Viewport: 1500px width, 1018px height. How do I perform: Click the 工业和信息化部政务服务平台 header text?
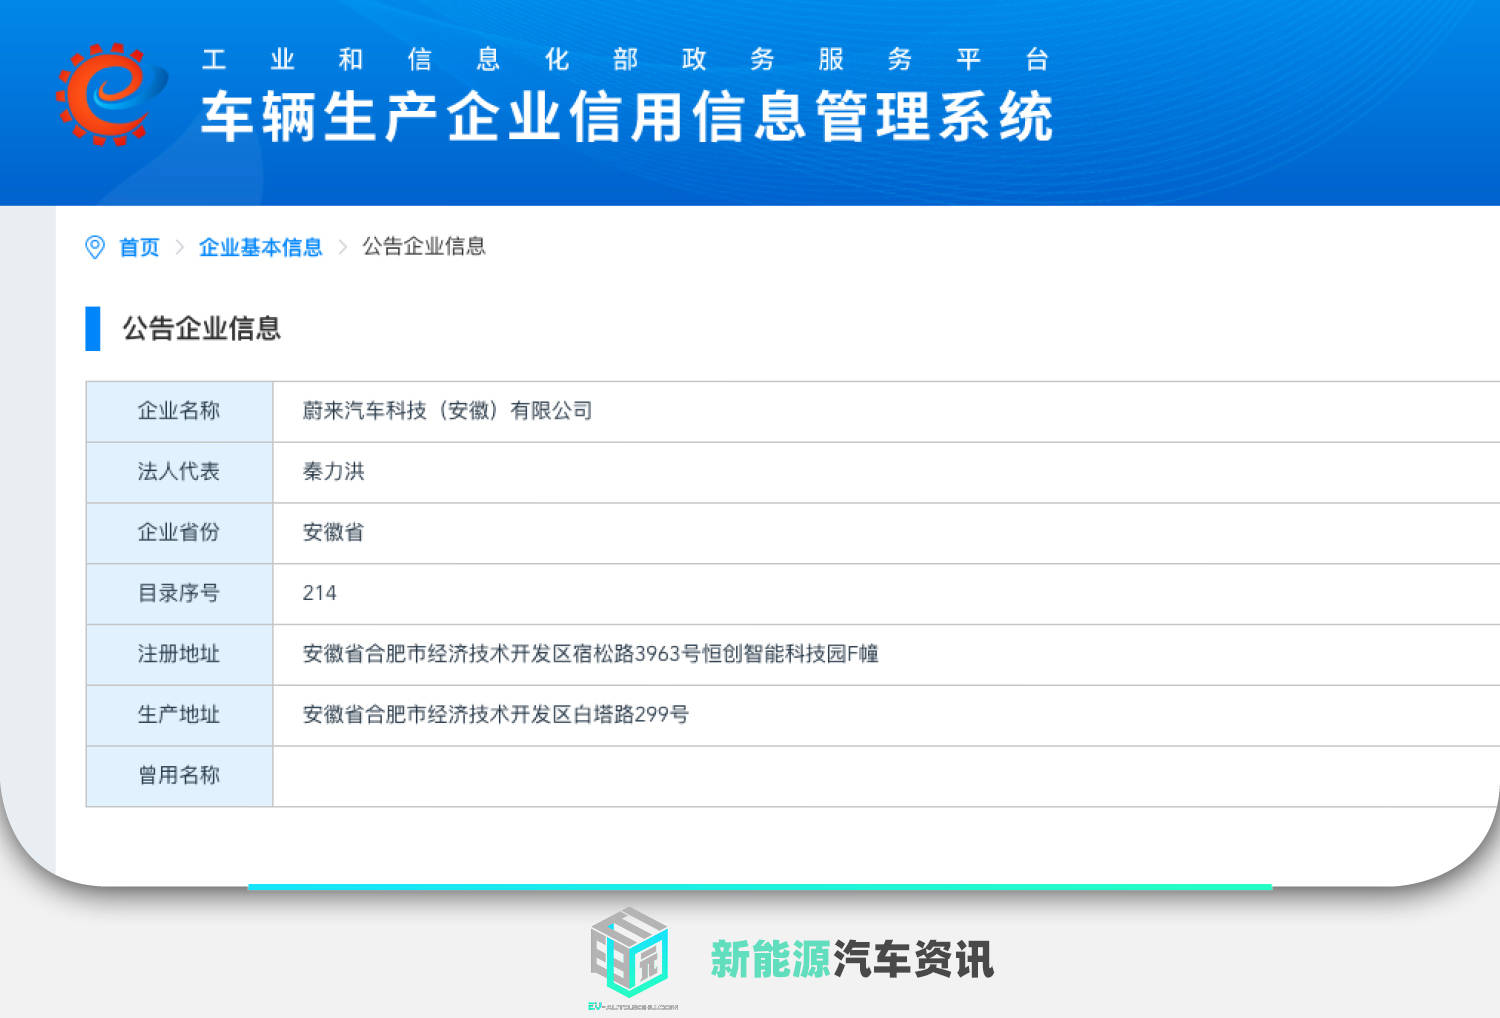626,60
